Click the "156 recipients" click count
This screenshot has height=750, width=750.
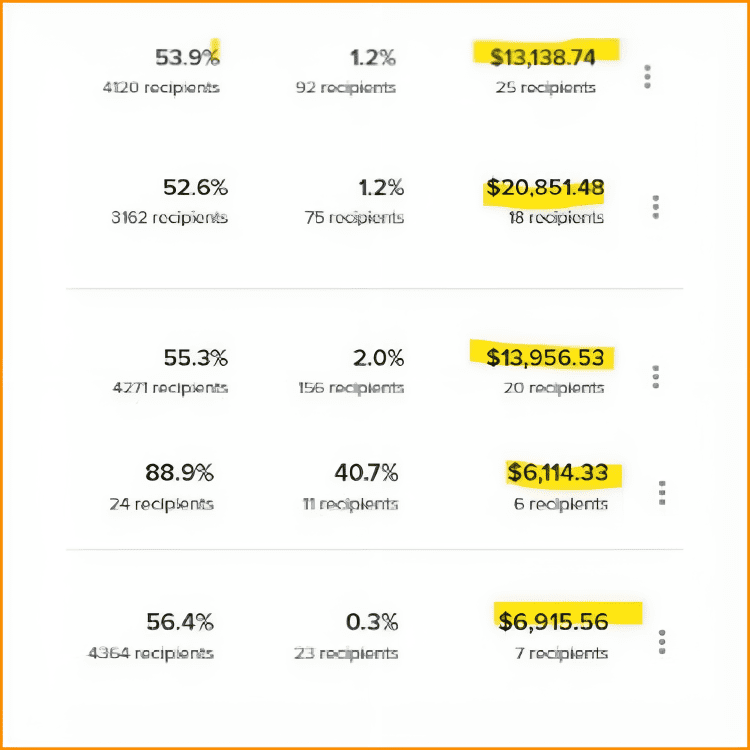[x=351, y=387]
